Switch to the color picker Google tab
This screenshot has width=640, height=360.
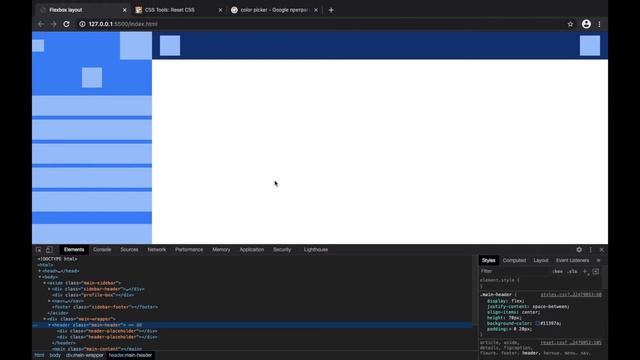tap(274, 10)
